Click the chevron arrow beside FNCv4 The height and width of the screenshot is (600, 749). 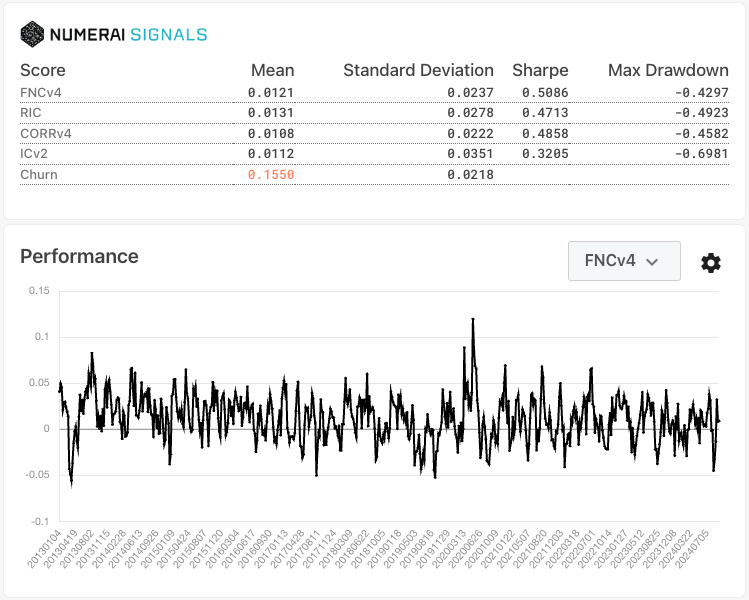653,262
